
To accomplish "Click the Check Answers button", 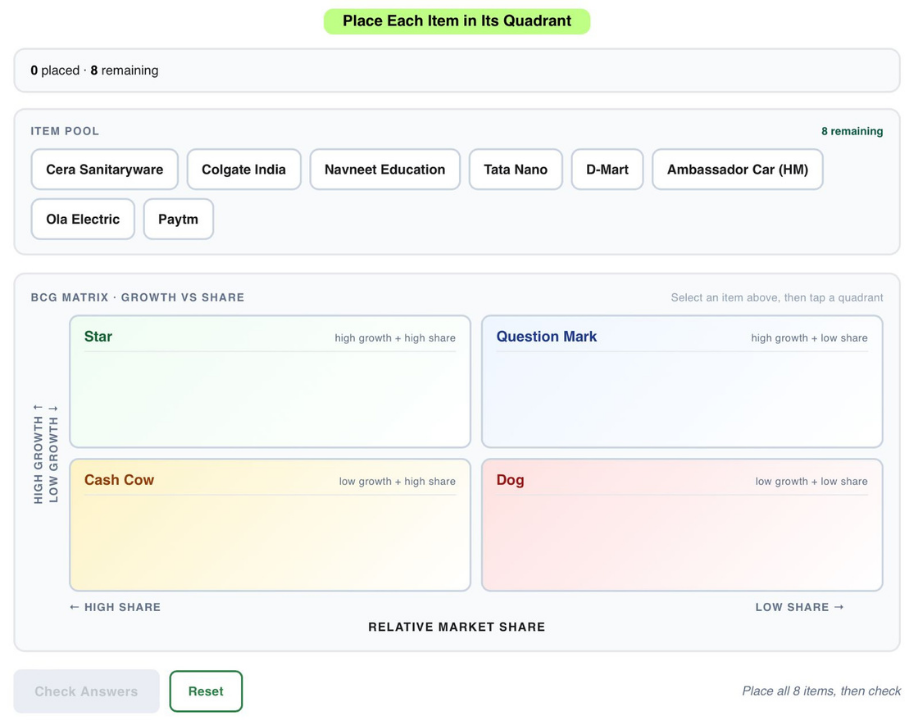I will [x=86, y=691].
